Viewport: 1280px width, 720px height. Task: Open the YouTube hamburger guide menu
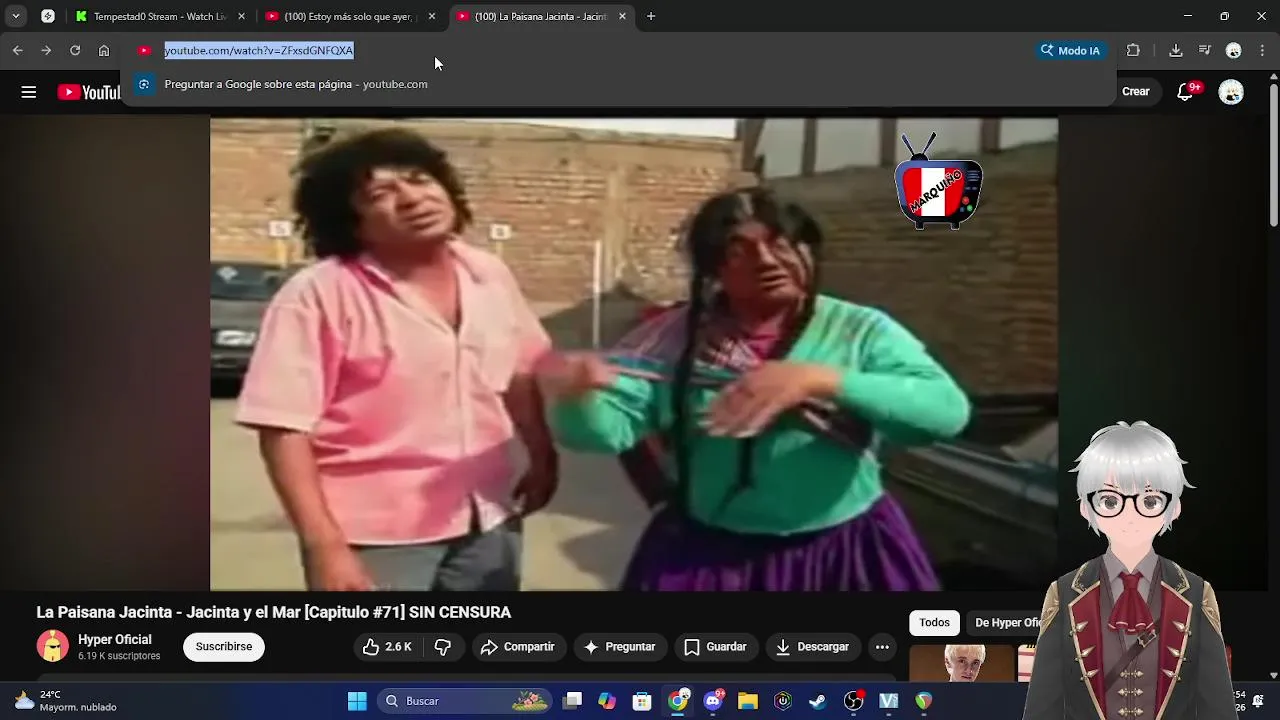pyautogui.click(x=28, y=92)
